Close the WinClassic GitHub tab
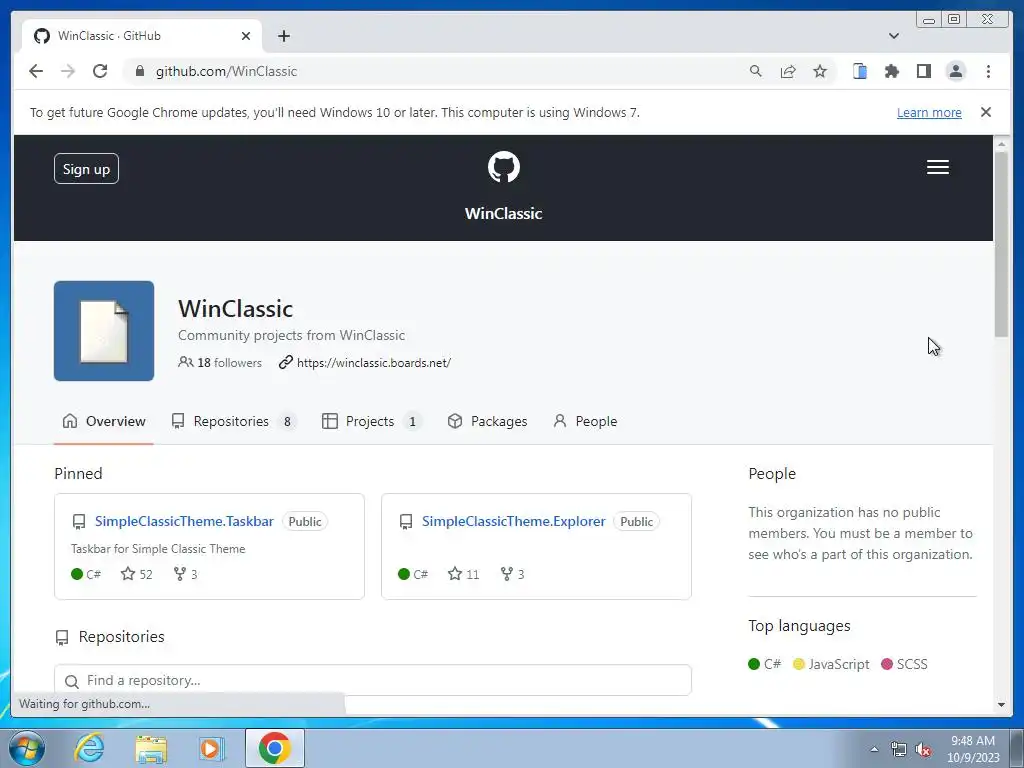The width and height of the screenshot is (1024, 768). point(246,36)
